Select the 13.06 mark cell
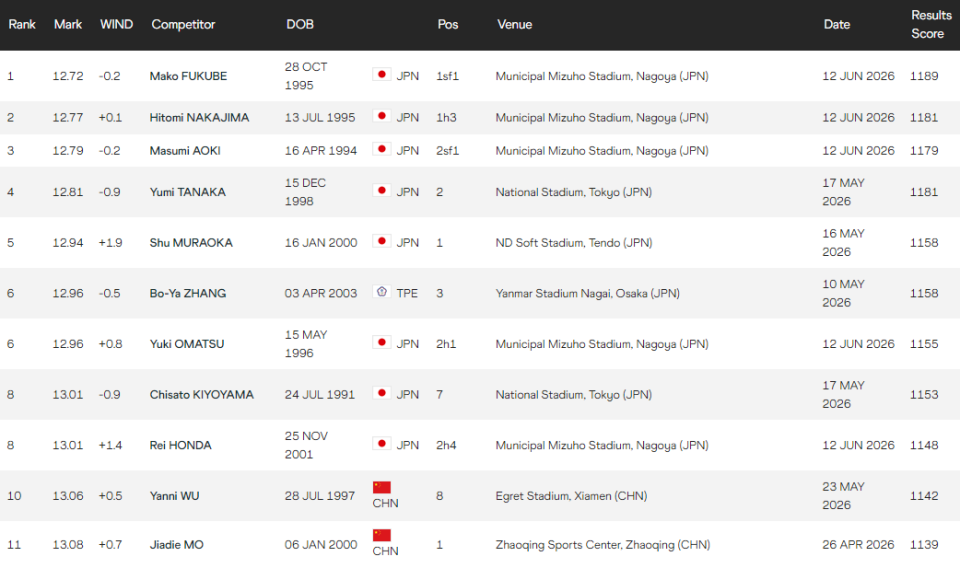This screenshot has height=568, width=960. pyautogui.click(x=67, y=496)
